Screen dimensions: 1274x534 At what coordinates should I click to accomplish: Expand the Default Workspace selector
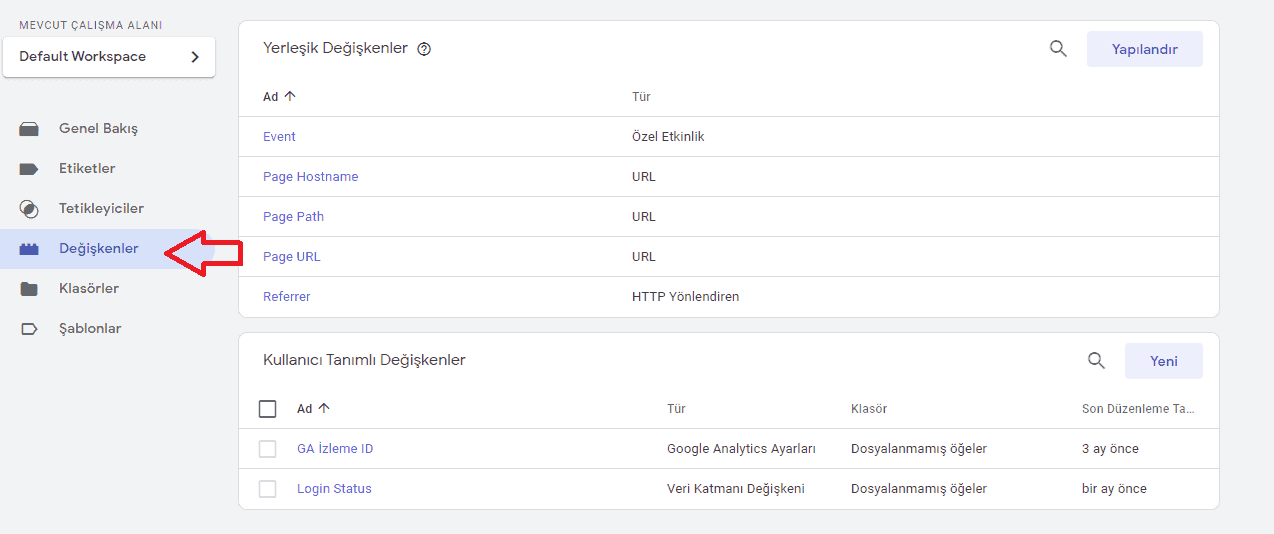pos(108,57)
